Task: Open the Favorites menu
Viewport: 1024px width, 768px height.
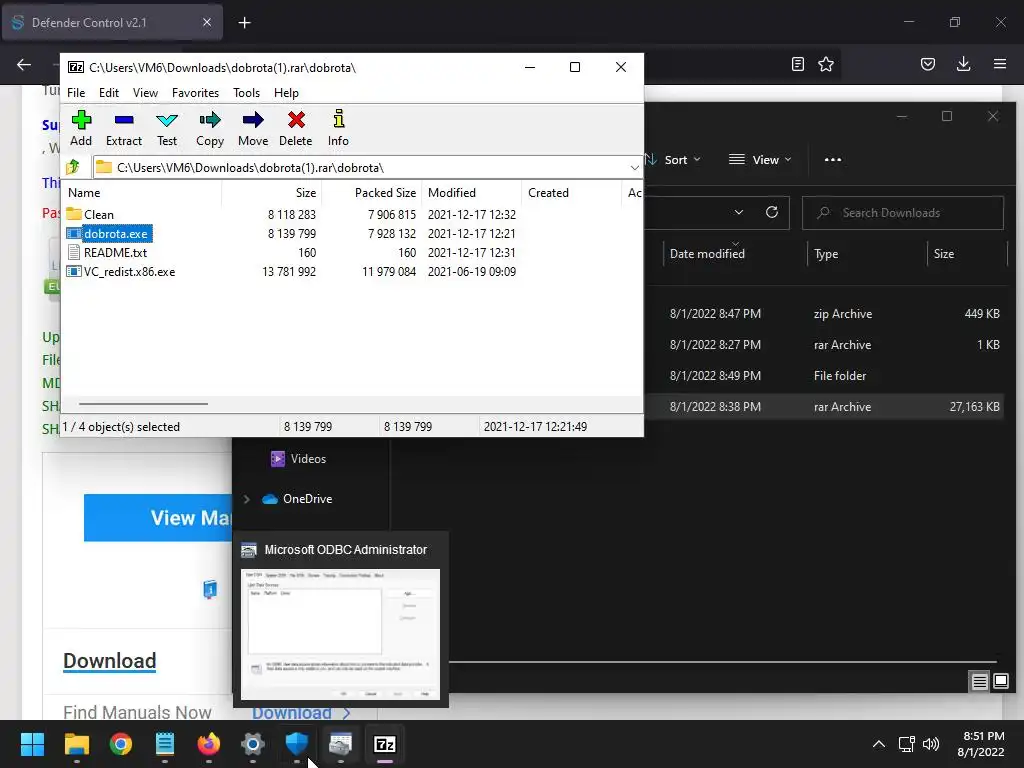Action: [x=195, y=93]
